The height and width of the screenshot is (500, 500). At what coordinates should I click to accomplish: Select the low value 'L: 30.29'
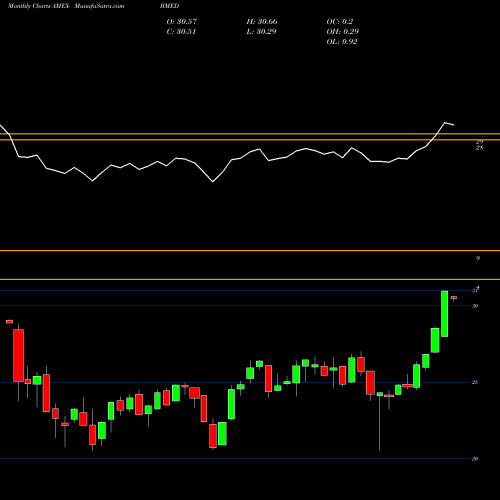261,32
